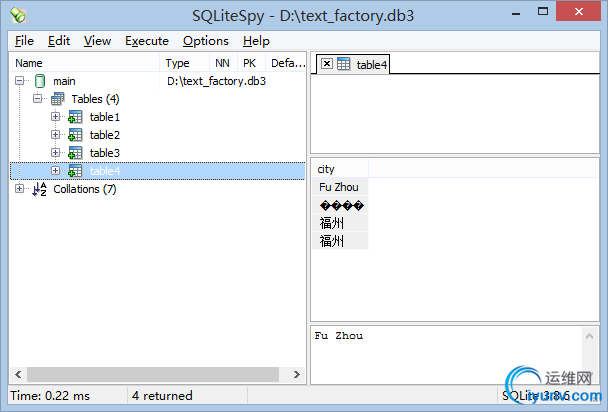Click the city column header in results
Image resolution: width=608 pixels, height=412 pixels.
click(340, 169)
